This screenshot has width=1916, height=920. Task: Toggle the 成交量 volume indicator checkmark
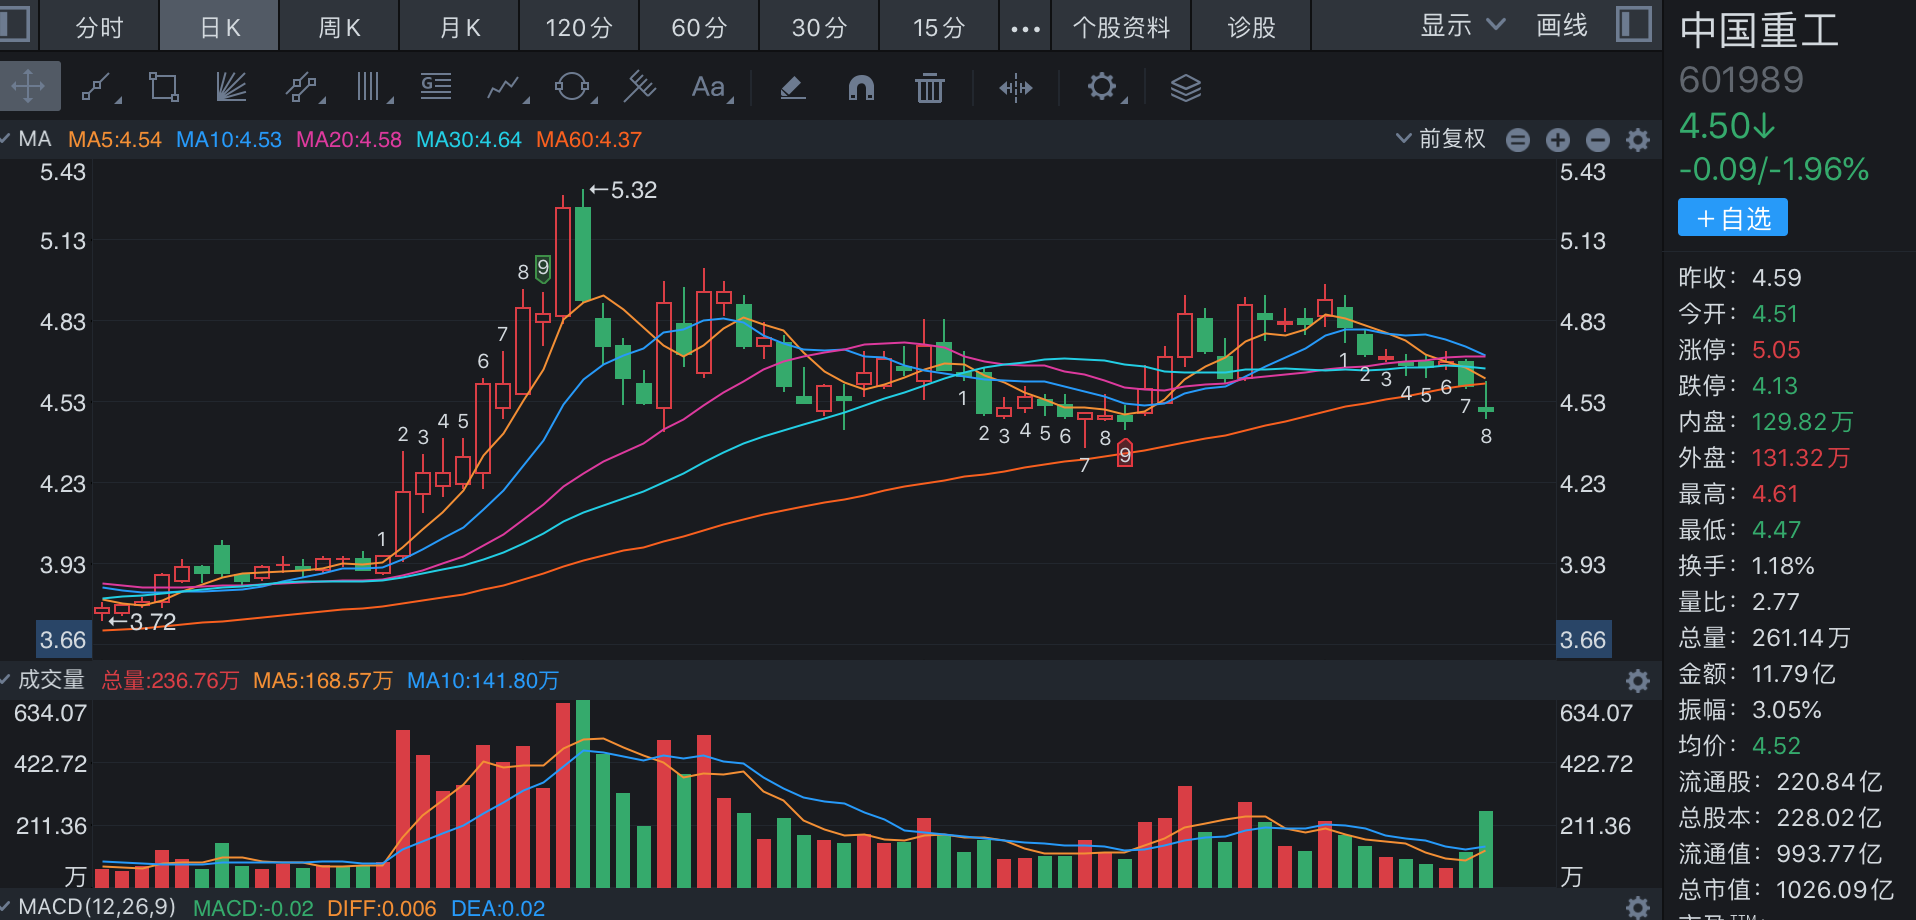[6, 680]
